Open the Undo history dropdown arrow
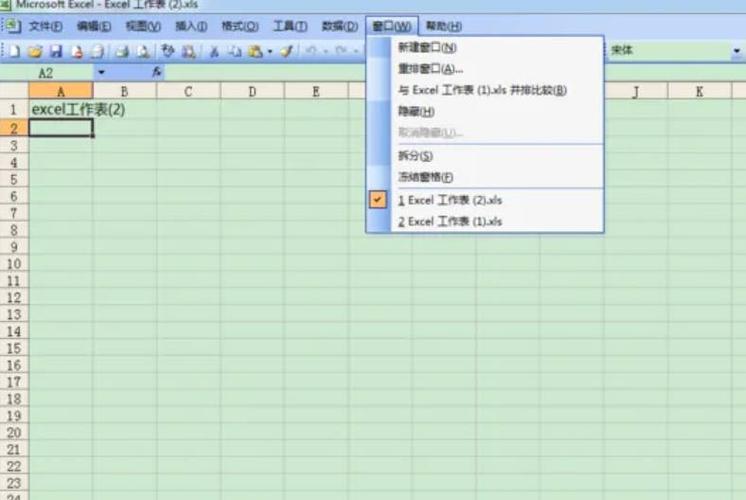This screenshot has height=500, width=746. pyautogui.click(x=326, y=51)
